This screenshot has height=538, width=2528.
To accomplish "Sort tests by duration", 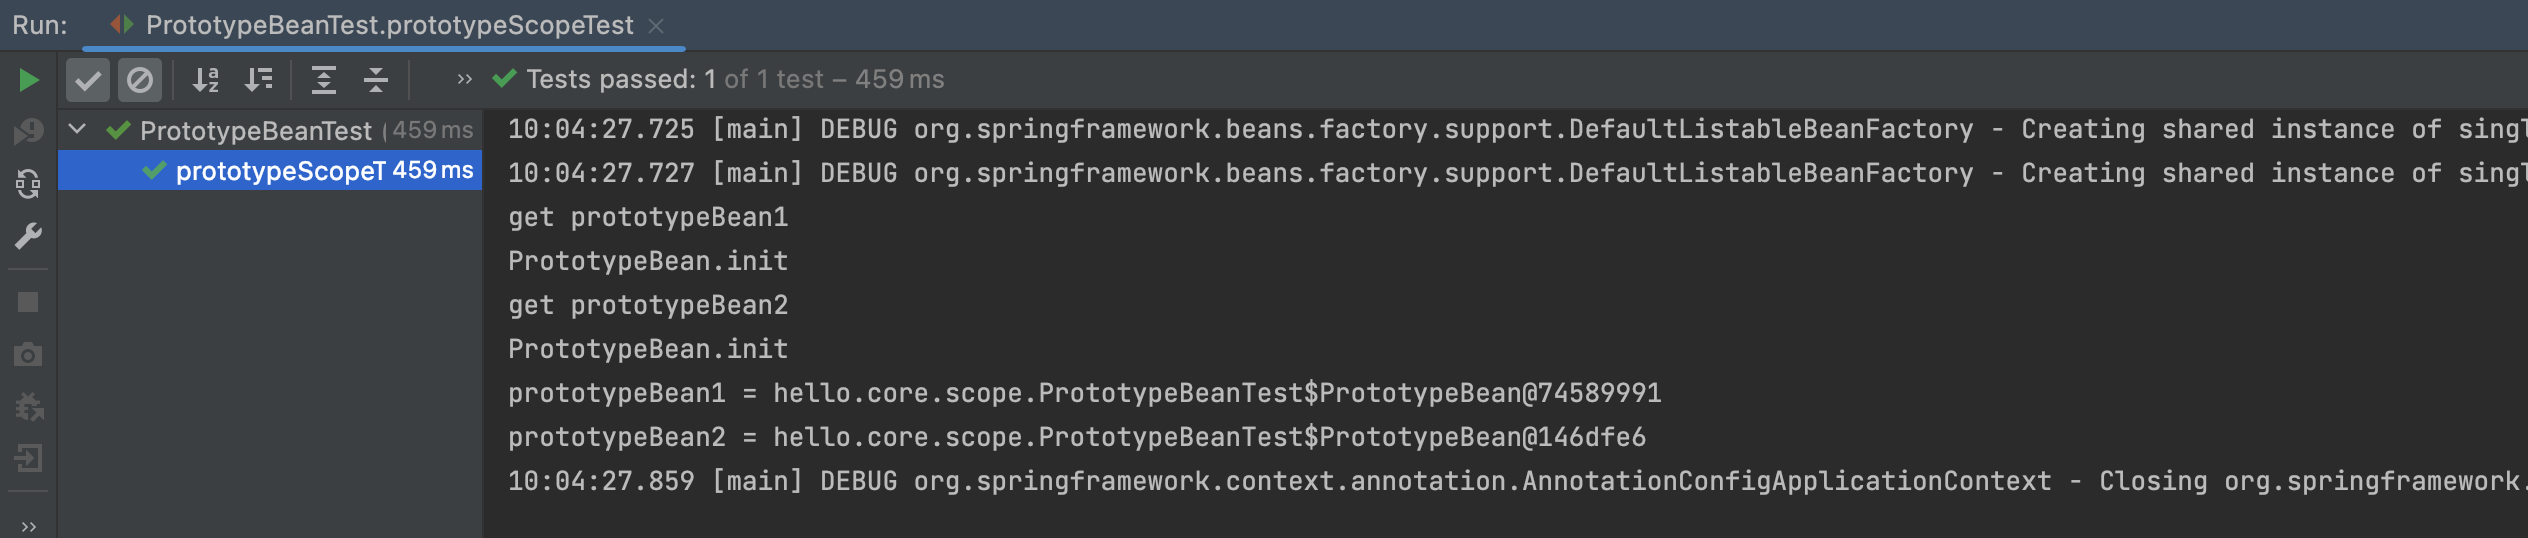I will 259,80.
